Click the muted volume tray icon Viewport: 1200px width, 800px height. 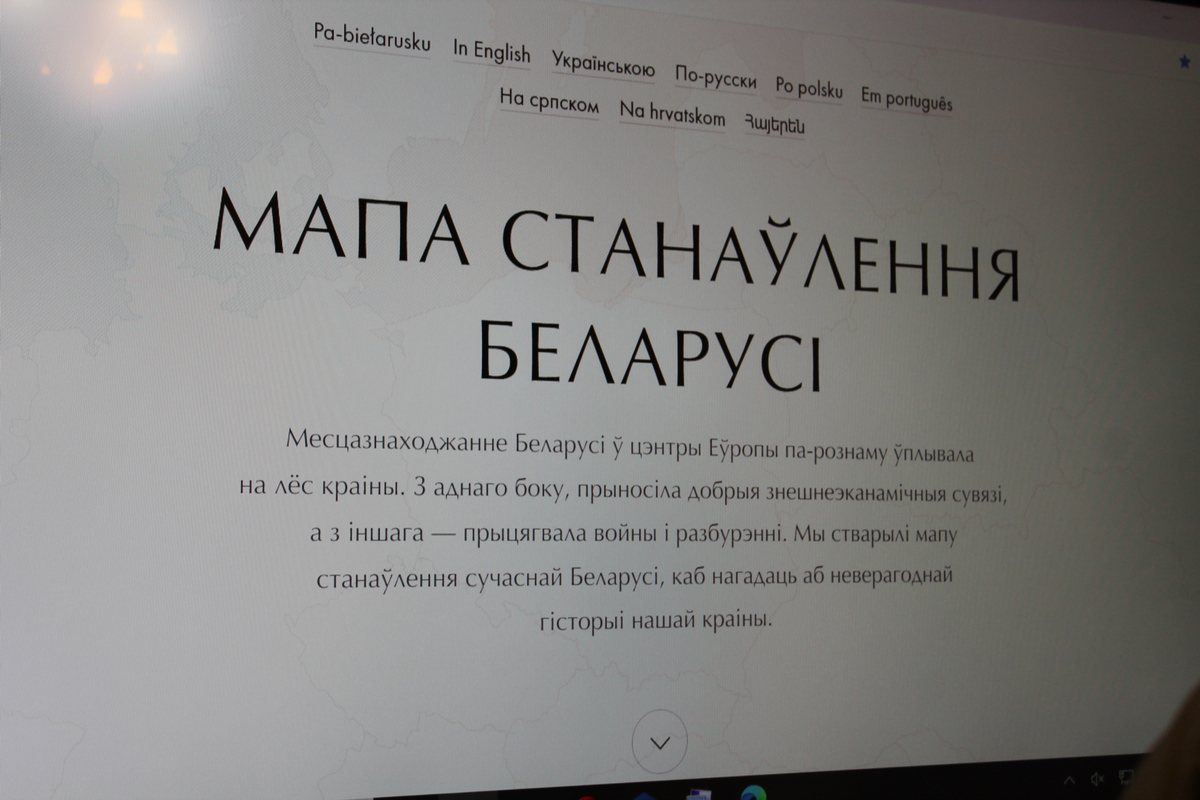(1096, 778)
